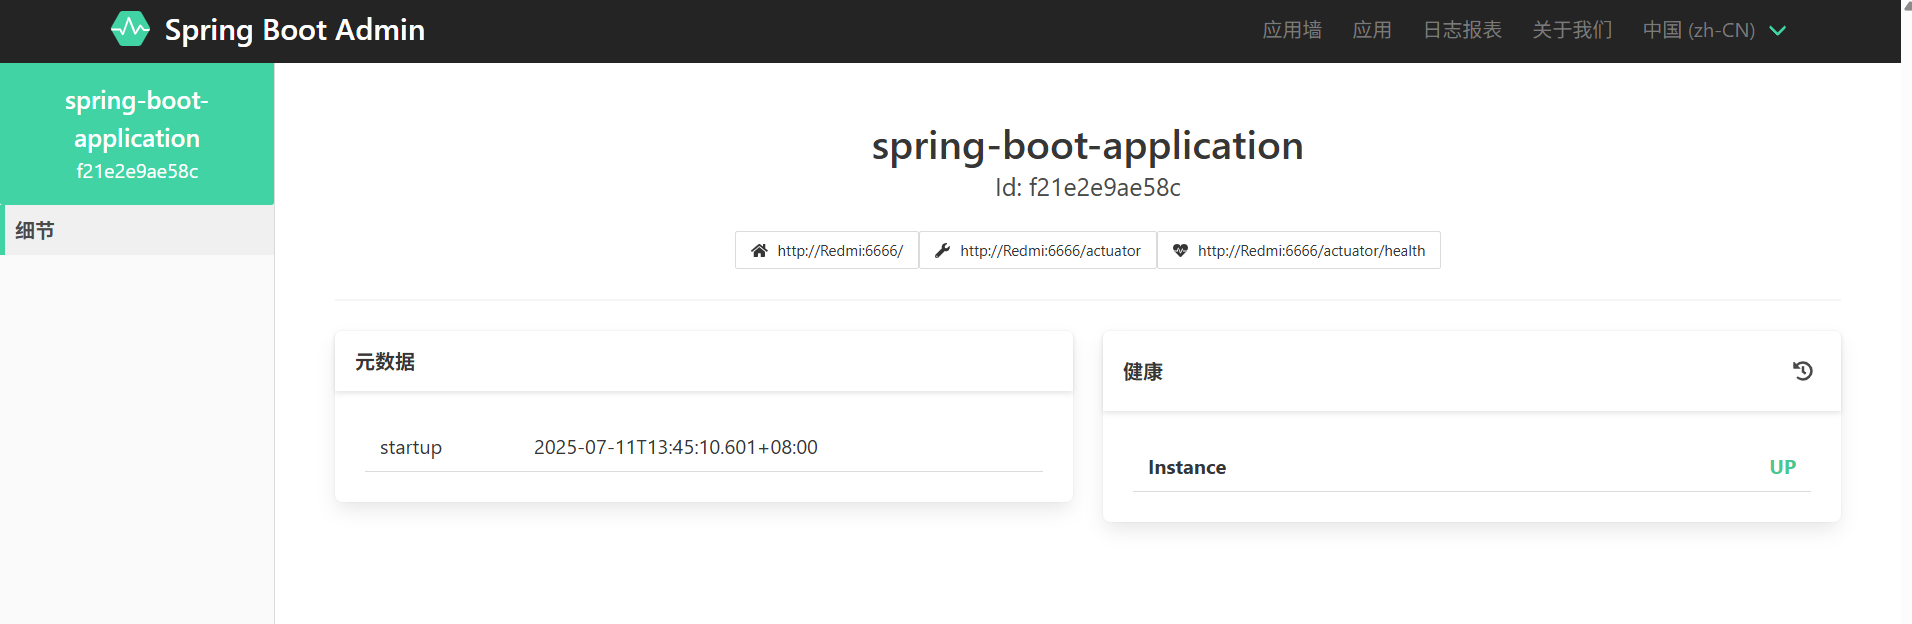Open the http://Redmi:6666/actuator link
Viewport: 1912px width, 624px height.
(x=1038, y=250)
